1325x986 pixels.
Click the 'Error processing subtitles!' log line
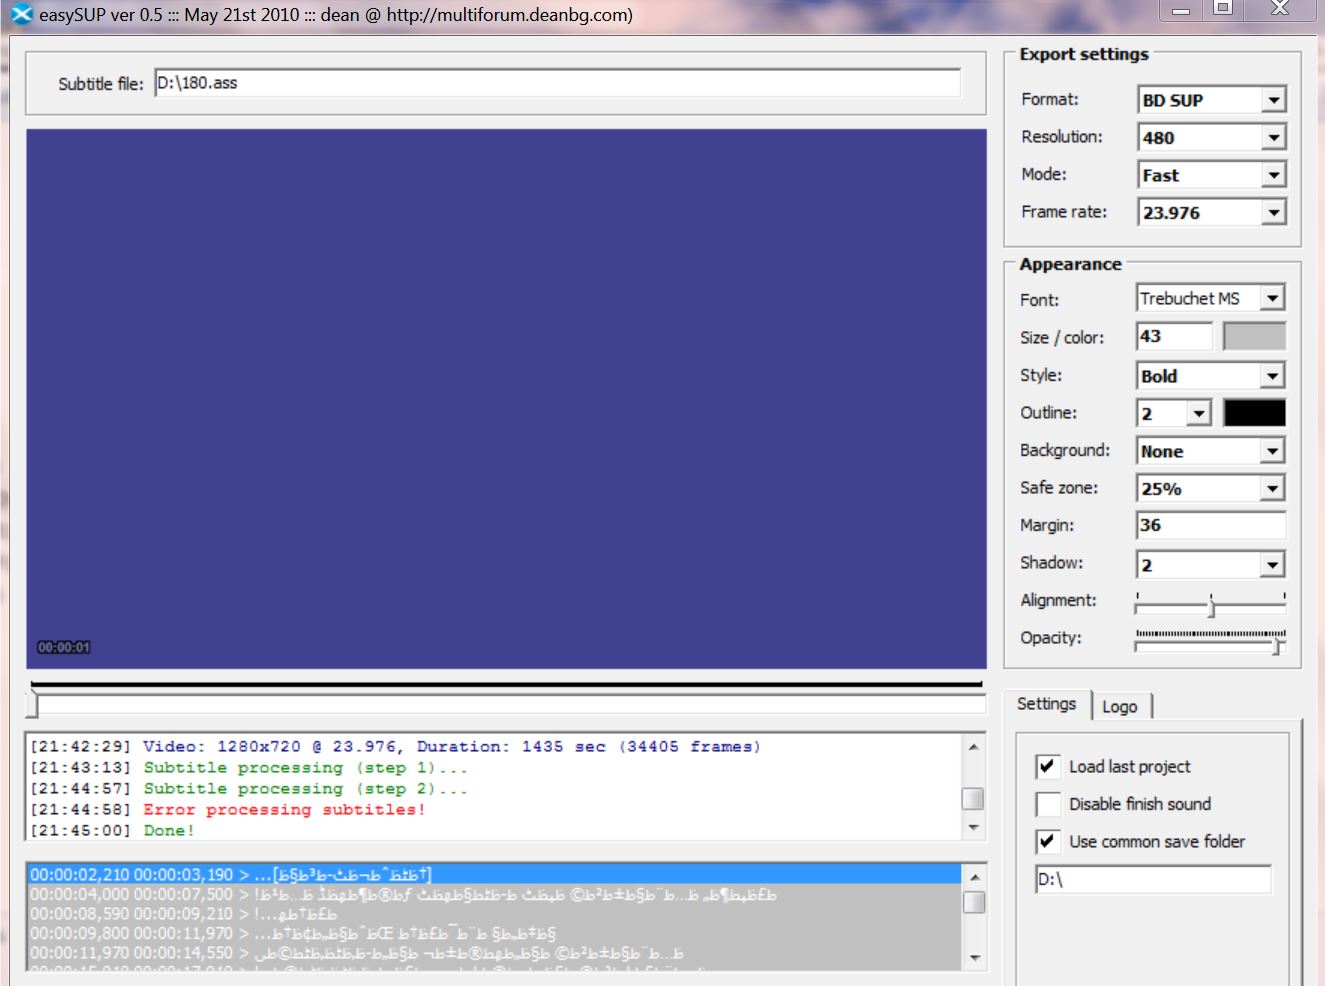[285, 810]
